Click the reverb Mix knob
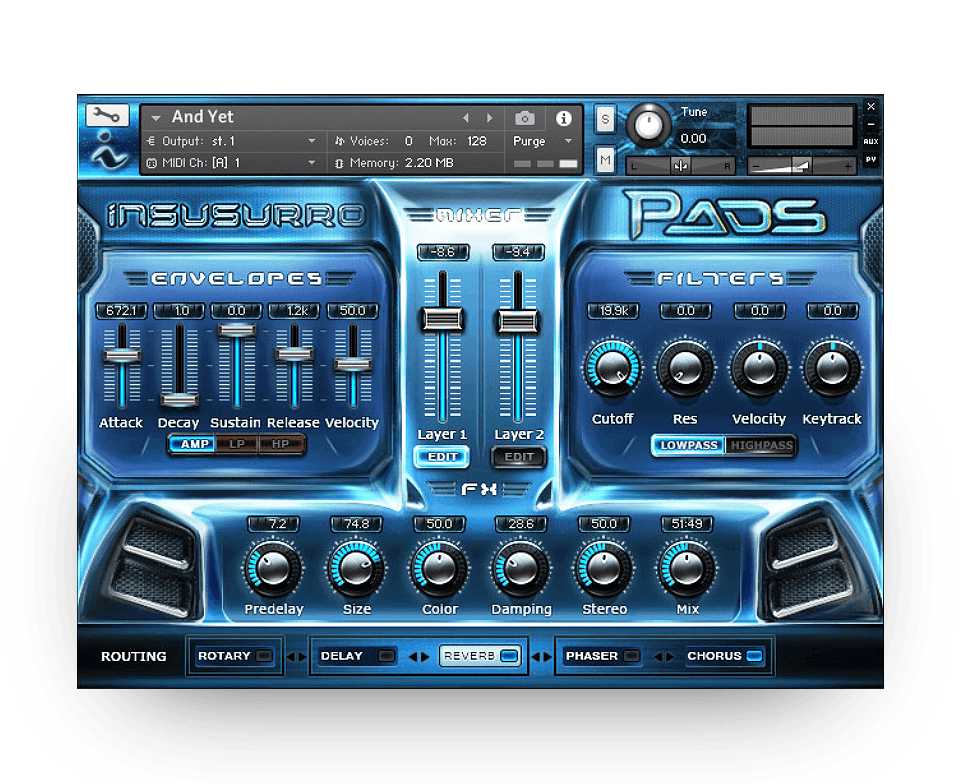The height and width of the screenshot is (784, 961). [687, 569]
